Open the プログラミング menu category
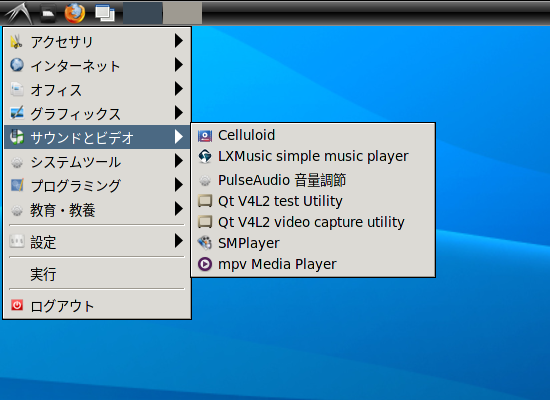This screenshot has width=550, height=400. pos(97,185)
